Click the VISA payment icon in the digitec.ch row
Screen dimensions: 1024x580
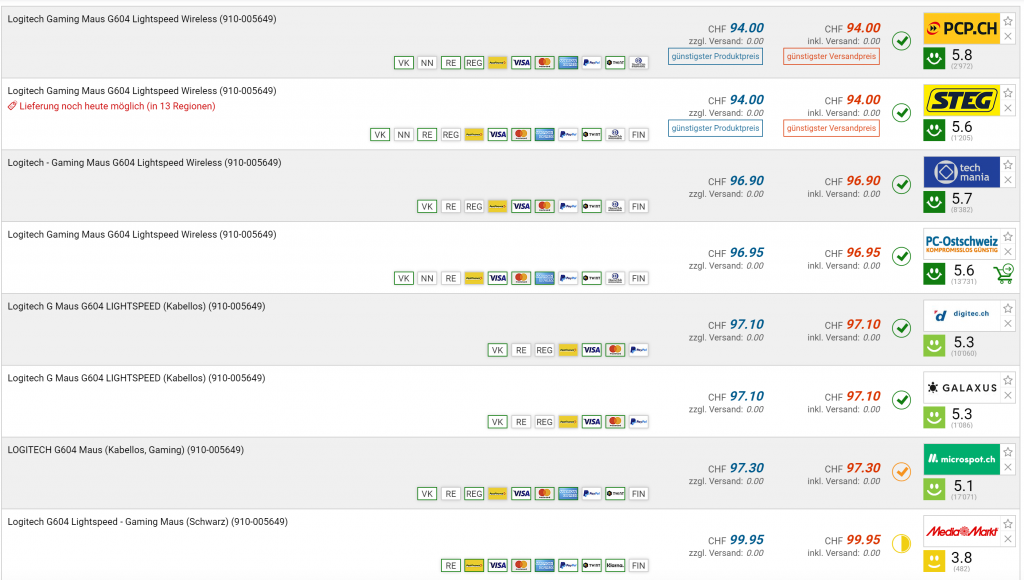[x=591, y=350]
